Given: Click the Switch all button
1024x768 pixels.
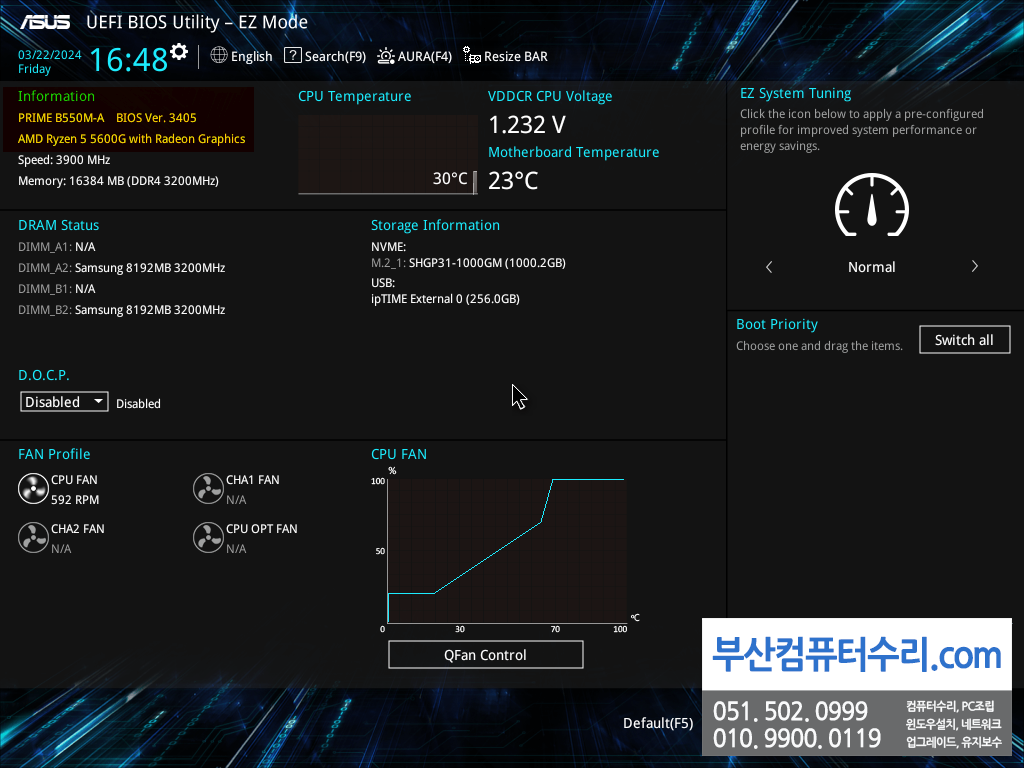Looking at the screenshot, I should pyautogui.click(x=965, y=340).
